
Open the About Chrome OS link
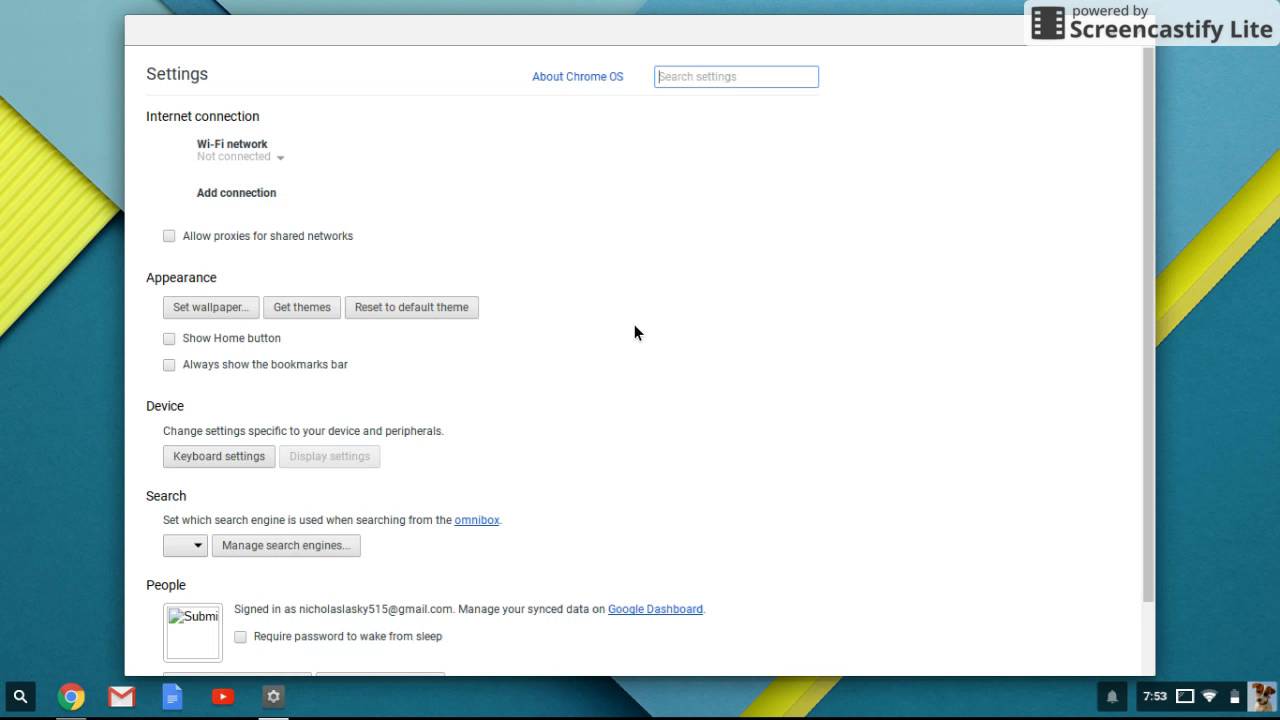click(577, 77)
